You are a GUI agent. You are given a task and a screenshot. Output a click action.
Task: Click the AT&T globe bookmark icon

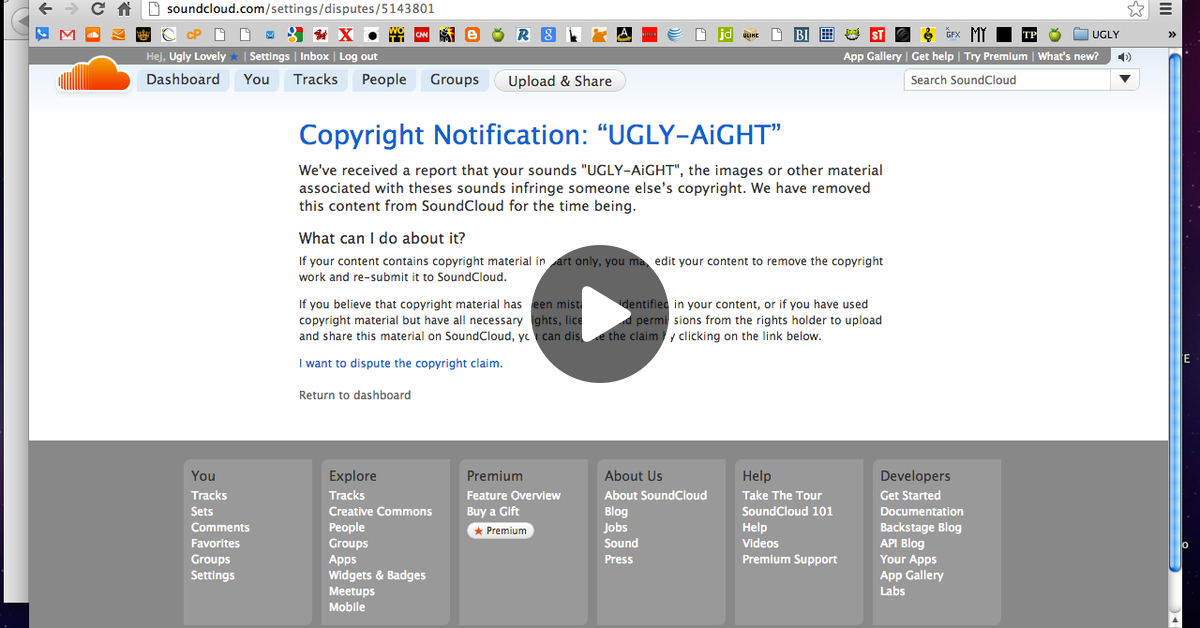click(x=675, y=35)
